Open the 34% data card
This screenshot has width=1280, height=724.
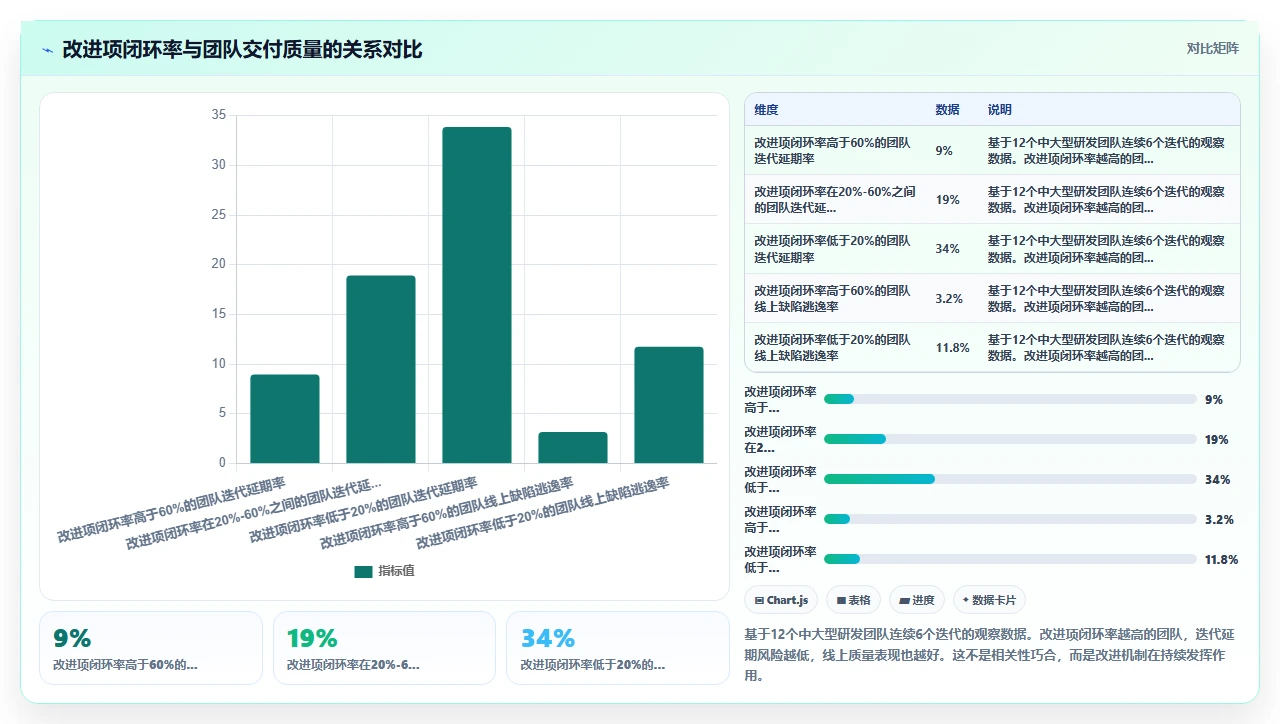point(618,648)
